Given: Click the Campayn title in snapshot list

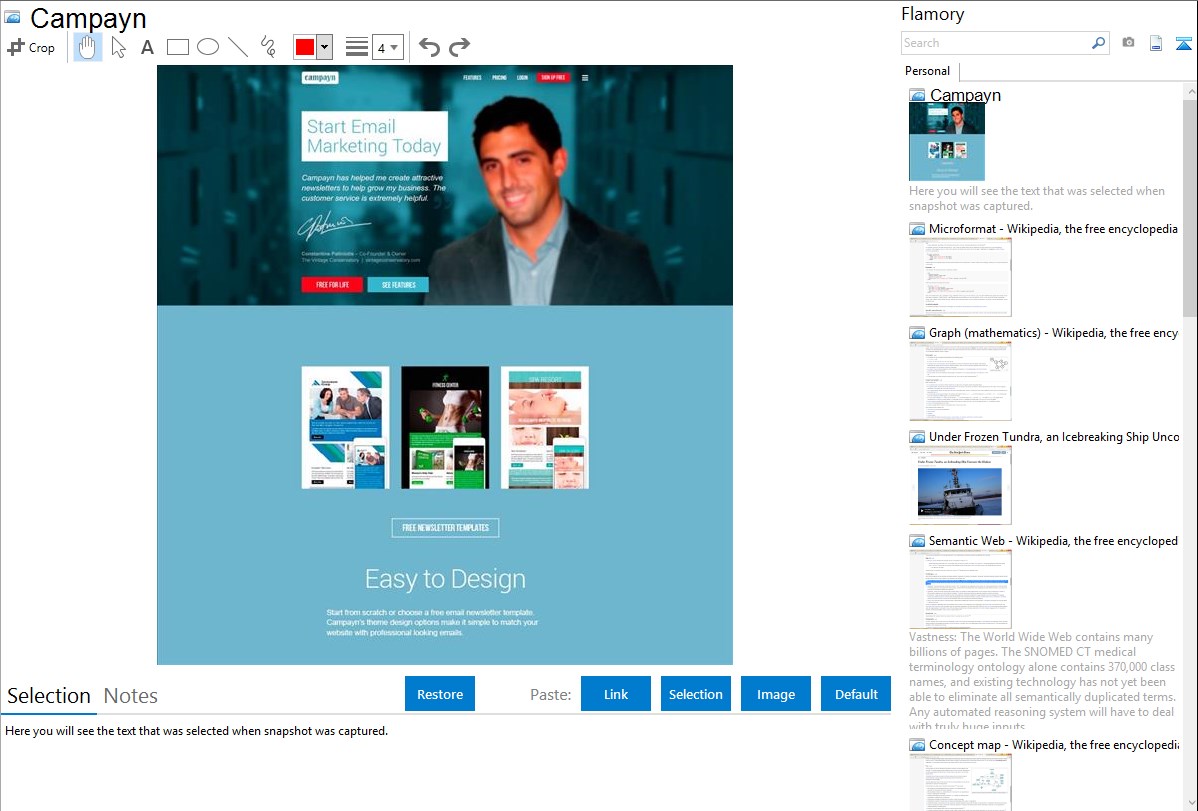Looking at the screenshot, I should pos(965,95).
